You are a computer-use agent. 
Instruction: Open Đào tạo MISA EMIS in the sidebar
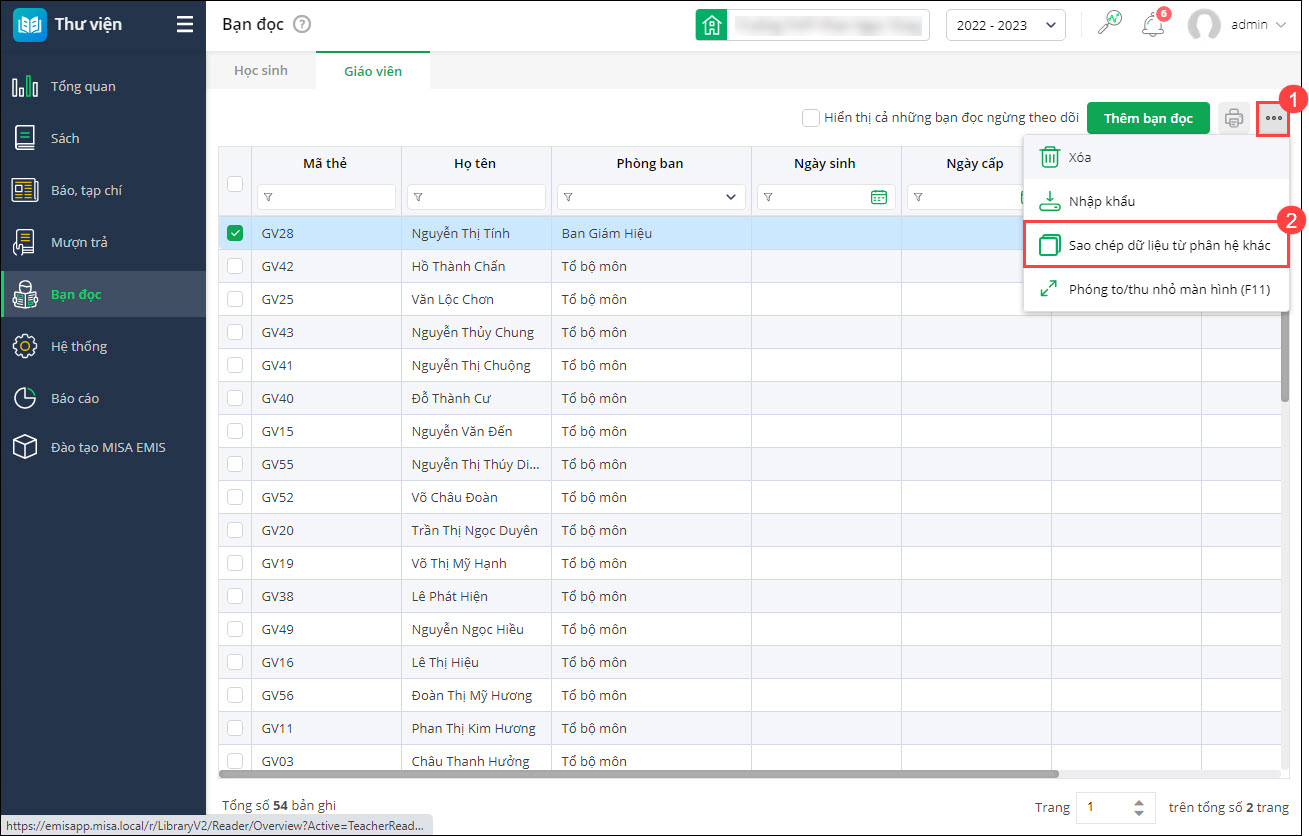(103, 447)
